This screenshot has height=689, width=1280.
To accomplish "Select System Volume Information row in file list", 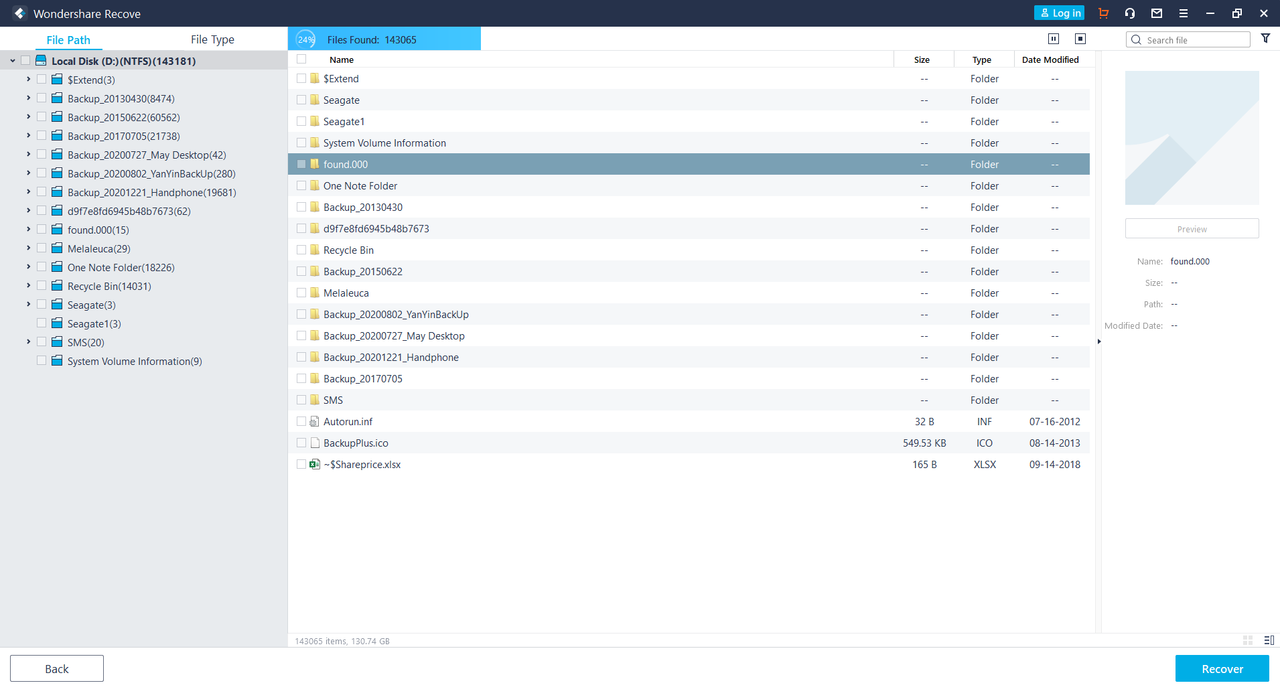I will pyautogui.click(x=689, y=143).
